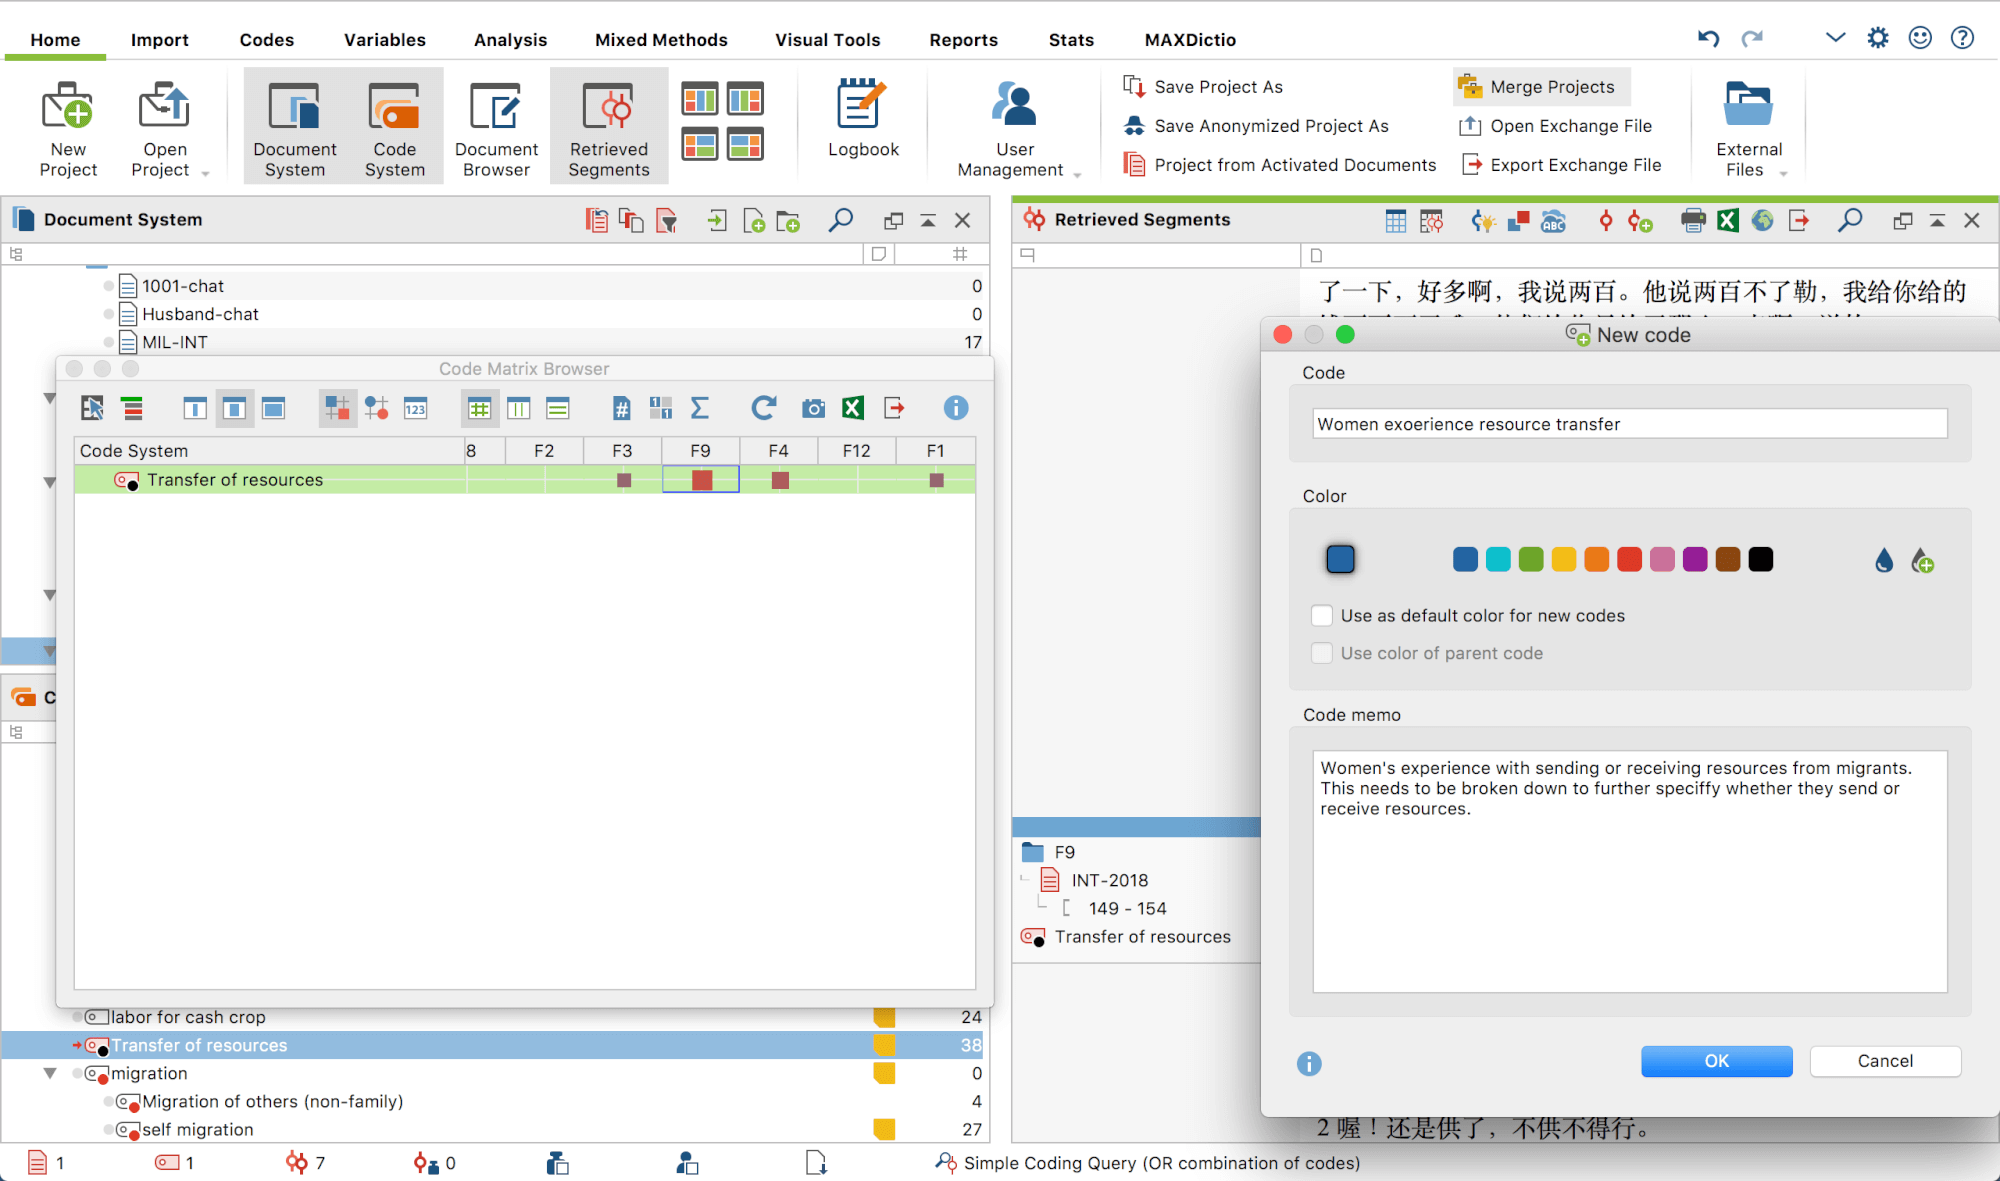This screenshot has height=1181, width=2000.
Task: Switch to the MAXDictio tab
Action: (x=1190, y=40)
